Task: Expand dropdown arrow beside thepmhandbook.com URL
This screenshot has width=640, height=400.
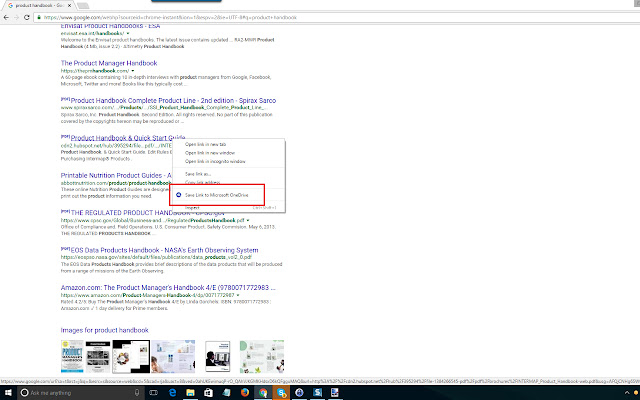Action: (x=133, y=71)
